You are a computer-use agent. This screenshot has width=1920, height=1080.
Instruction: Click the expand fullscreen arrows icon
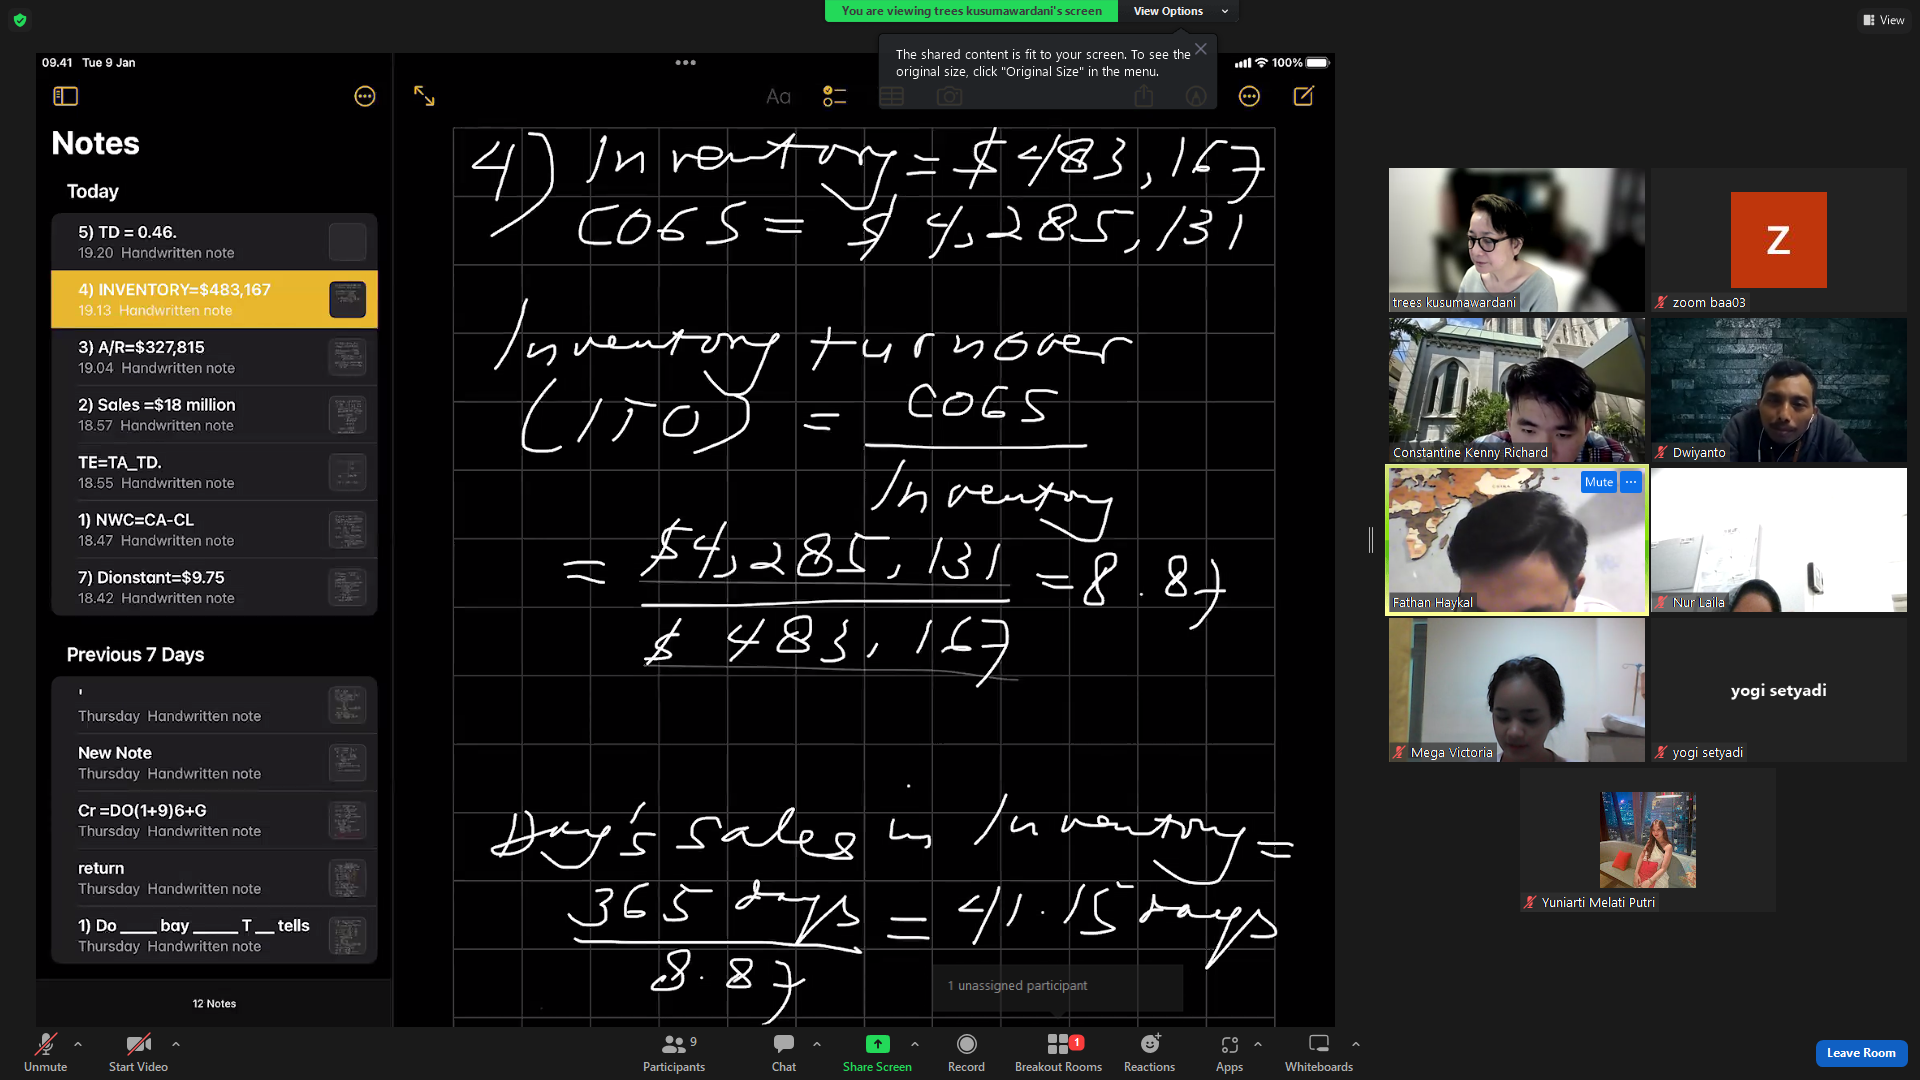424,96
